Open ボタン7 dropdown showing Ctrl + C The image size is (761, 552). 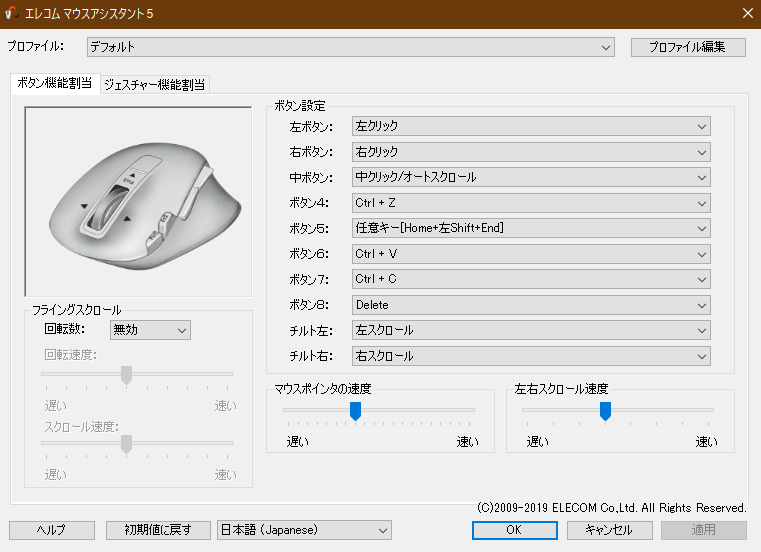(x=531, y=279)
